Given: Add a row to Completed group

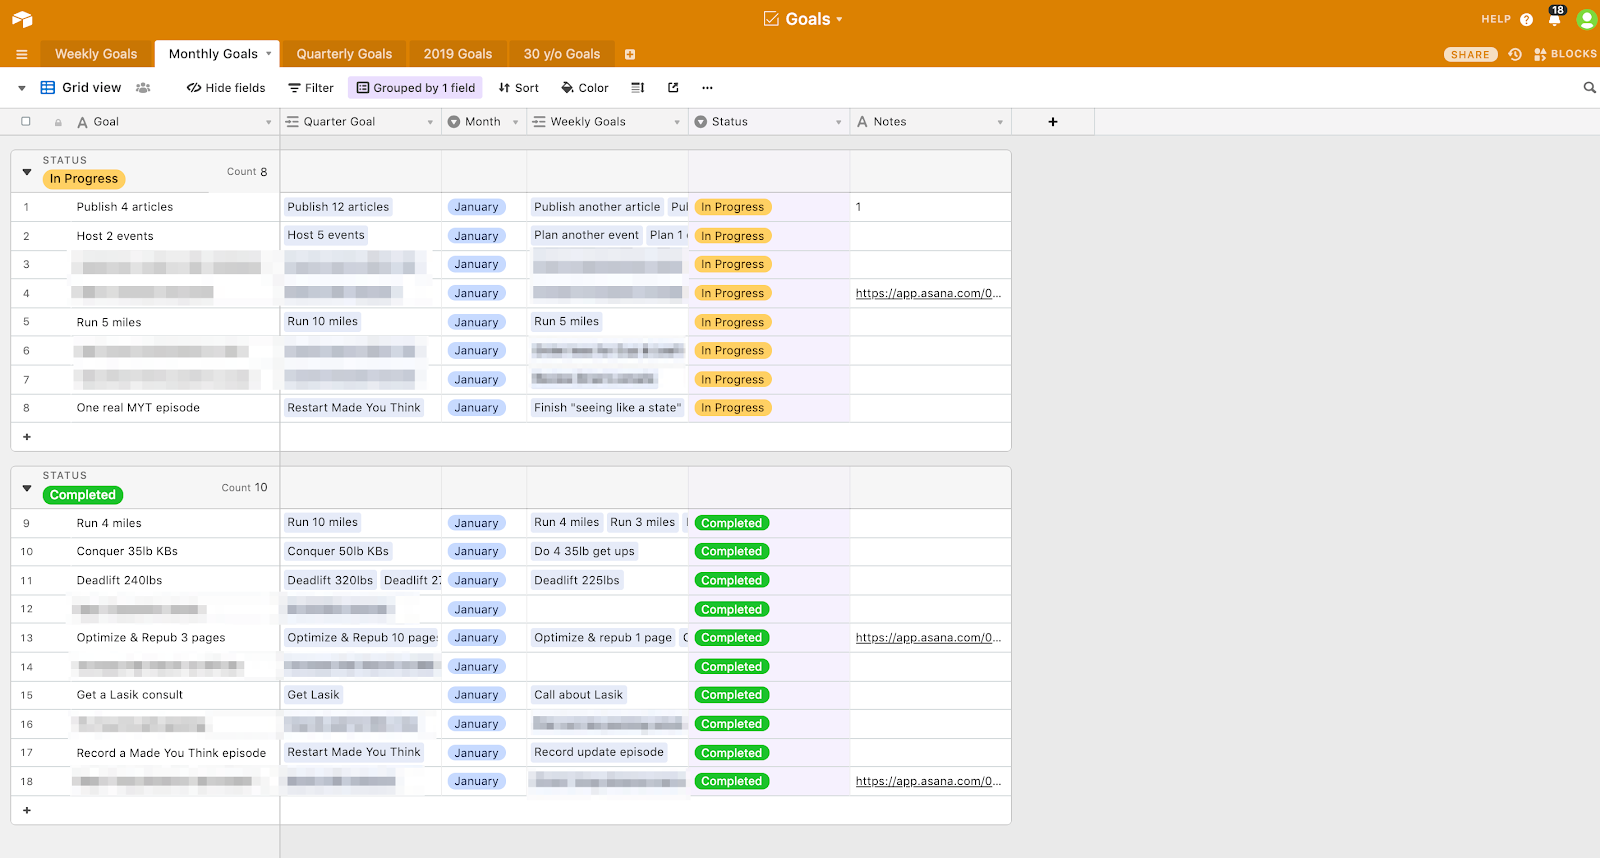Looking at the screenshot, I should 27,811.
